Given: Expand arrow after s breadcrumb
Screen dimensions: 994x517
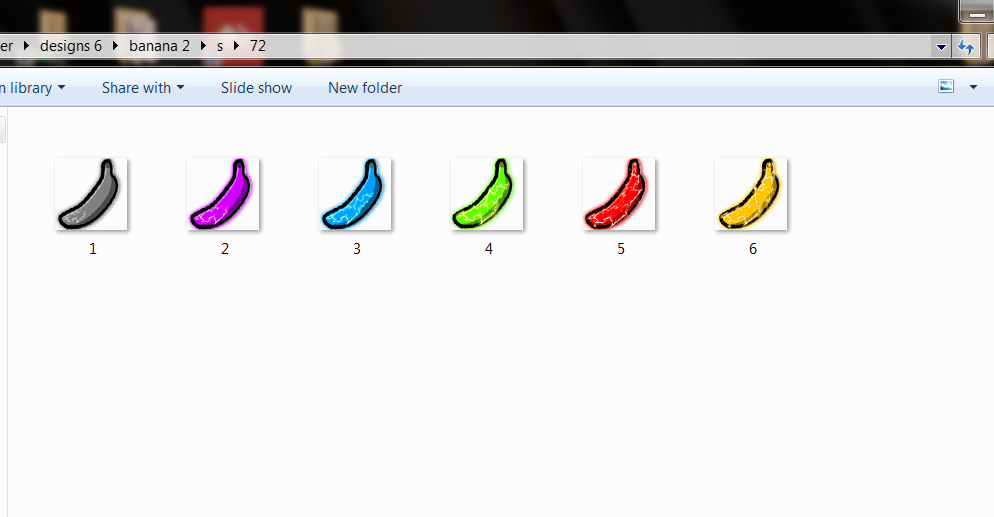Looking at the screenshot, I should click(x=236, y=46).
